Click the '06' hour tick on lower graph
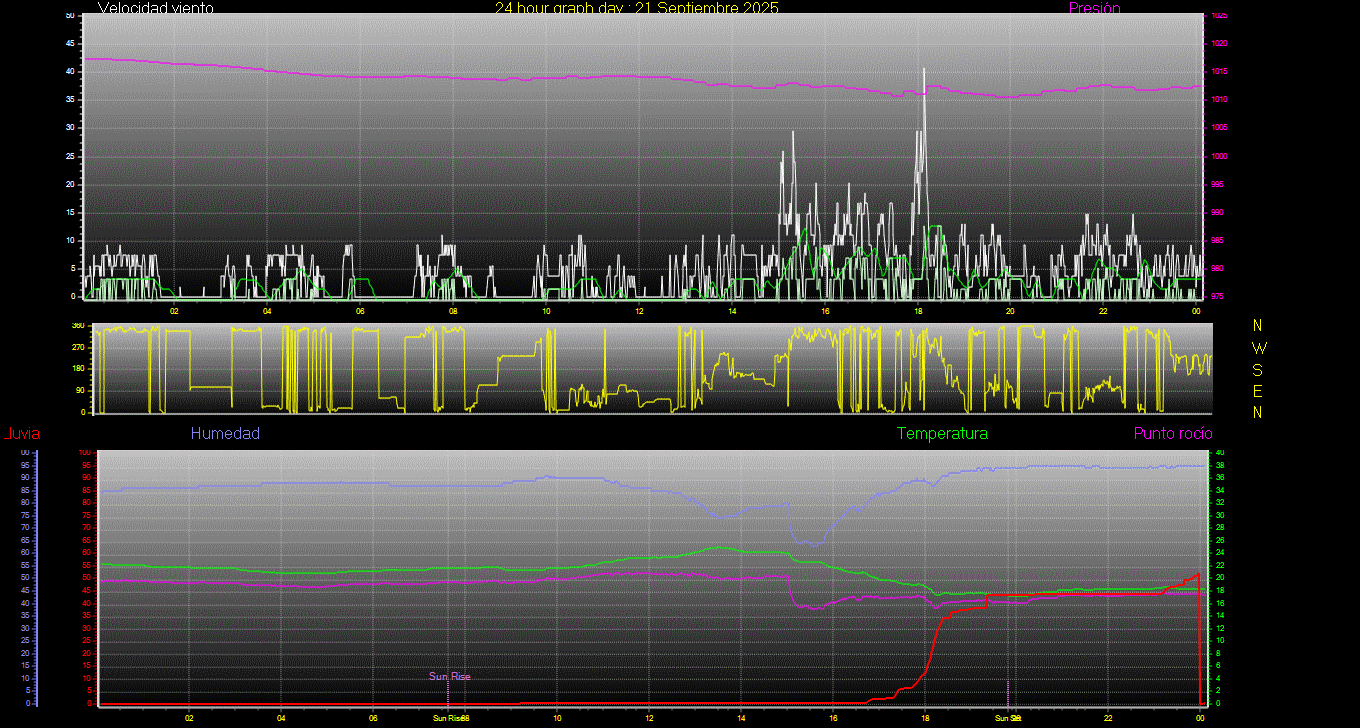Image resolution: width=1360 pixels, height=728 pixels. tap(373, 718)
